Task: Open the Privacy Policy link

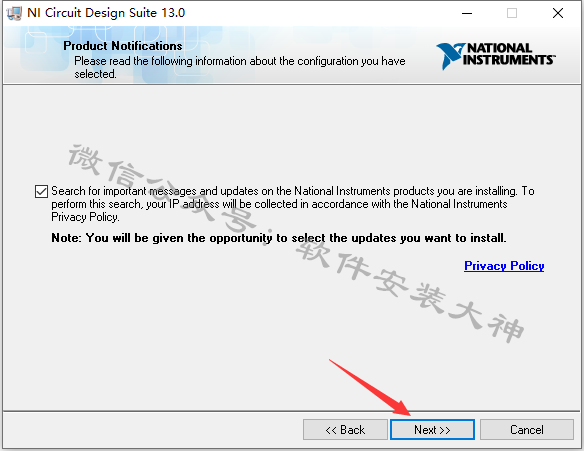Action: (504, 266)
